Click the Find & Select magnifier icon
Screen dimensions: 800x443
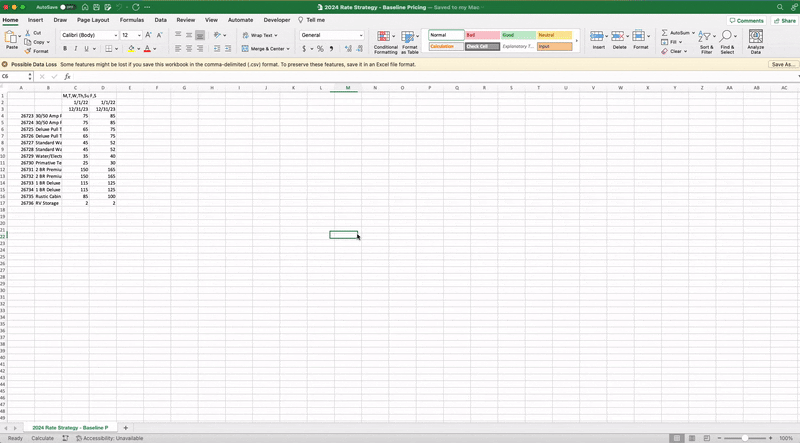727,38
